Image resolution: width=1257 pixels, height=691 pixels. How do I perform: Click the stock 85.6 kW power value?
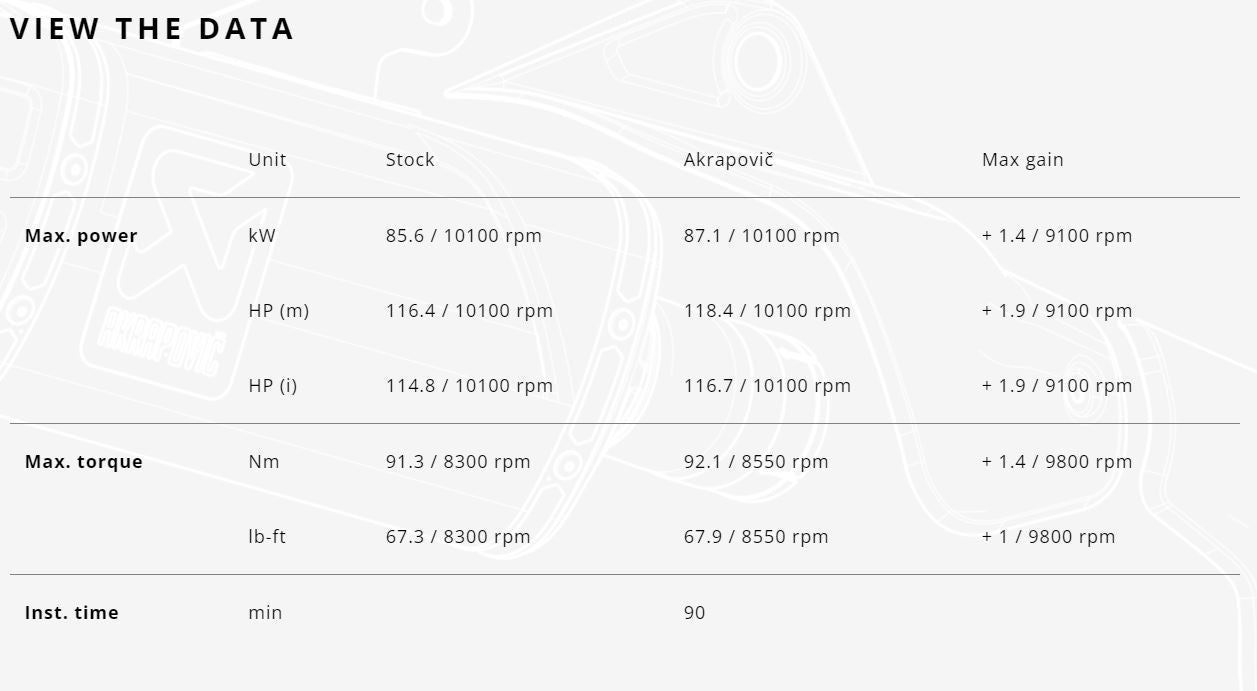point(463,236)
